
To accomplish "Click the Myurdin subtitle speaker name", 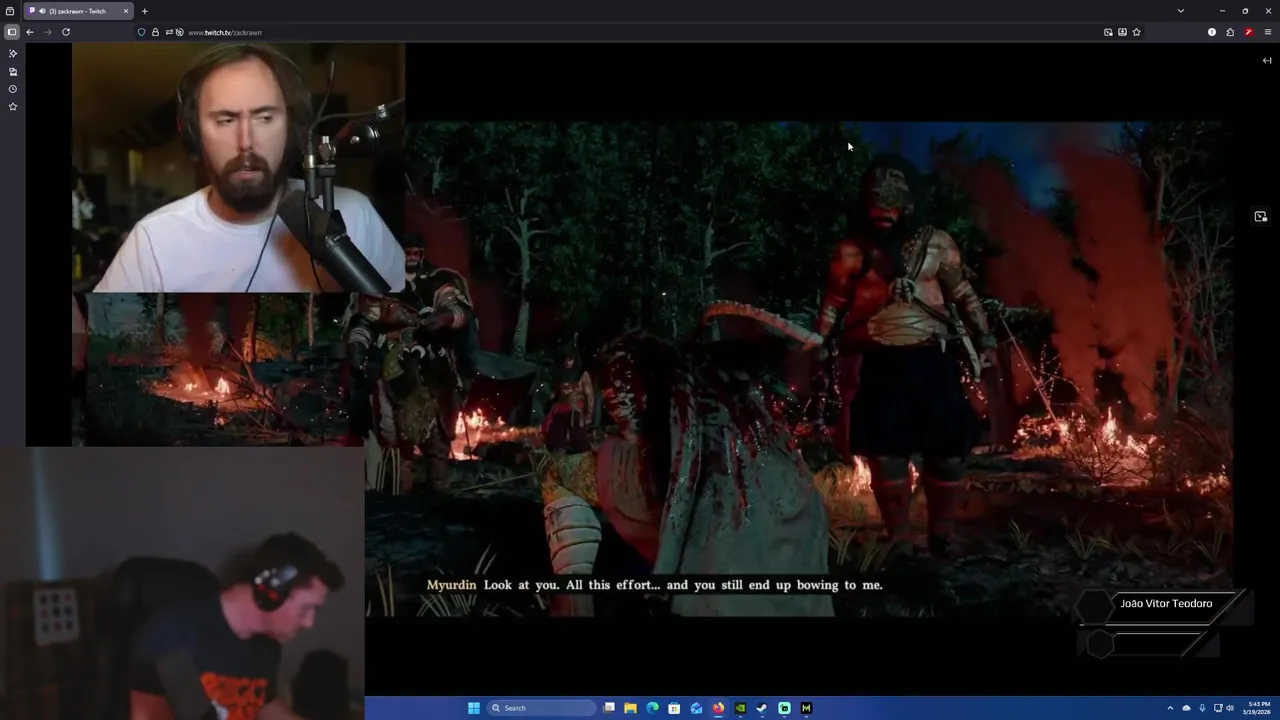I will coord(452,585).
